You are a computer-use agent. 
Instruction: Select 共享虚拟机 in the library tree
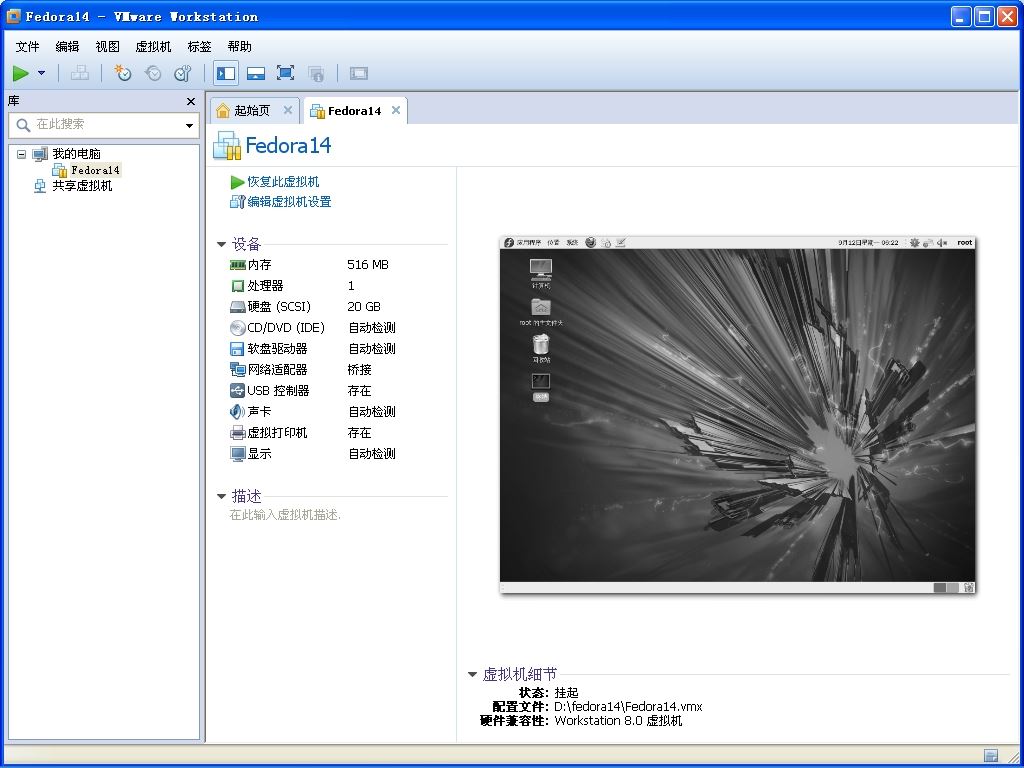[82, 186]
